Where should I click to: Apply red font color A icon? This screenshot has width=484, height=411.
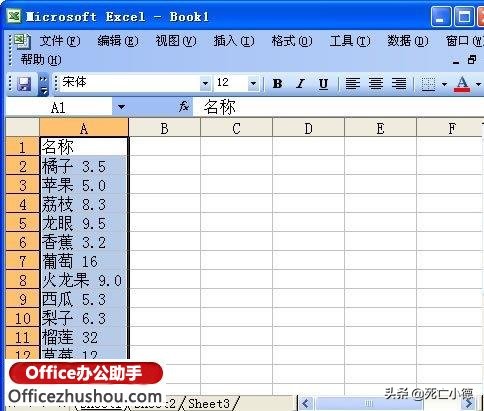click(x=462, y=84)
